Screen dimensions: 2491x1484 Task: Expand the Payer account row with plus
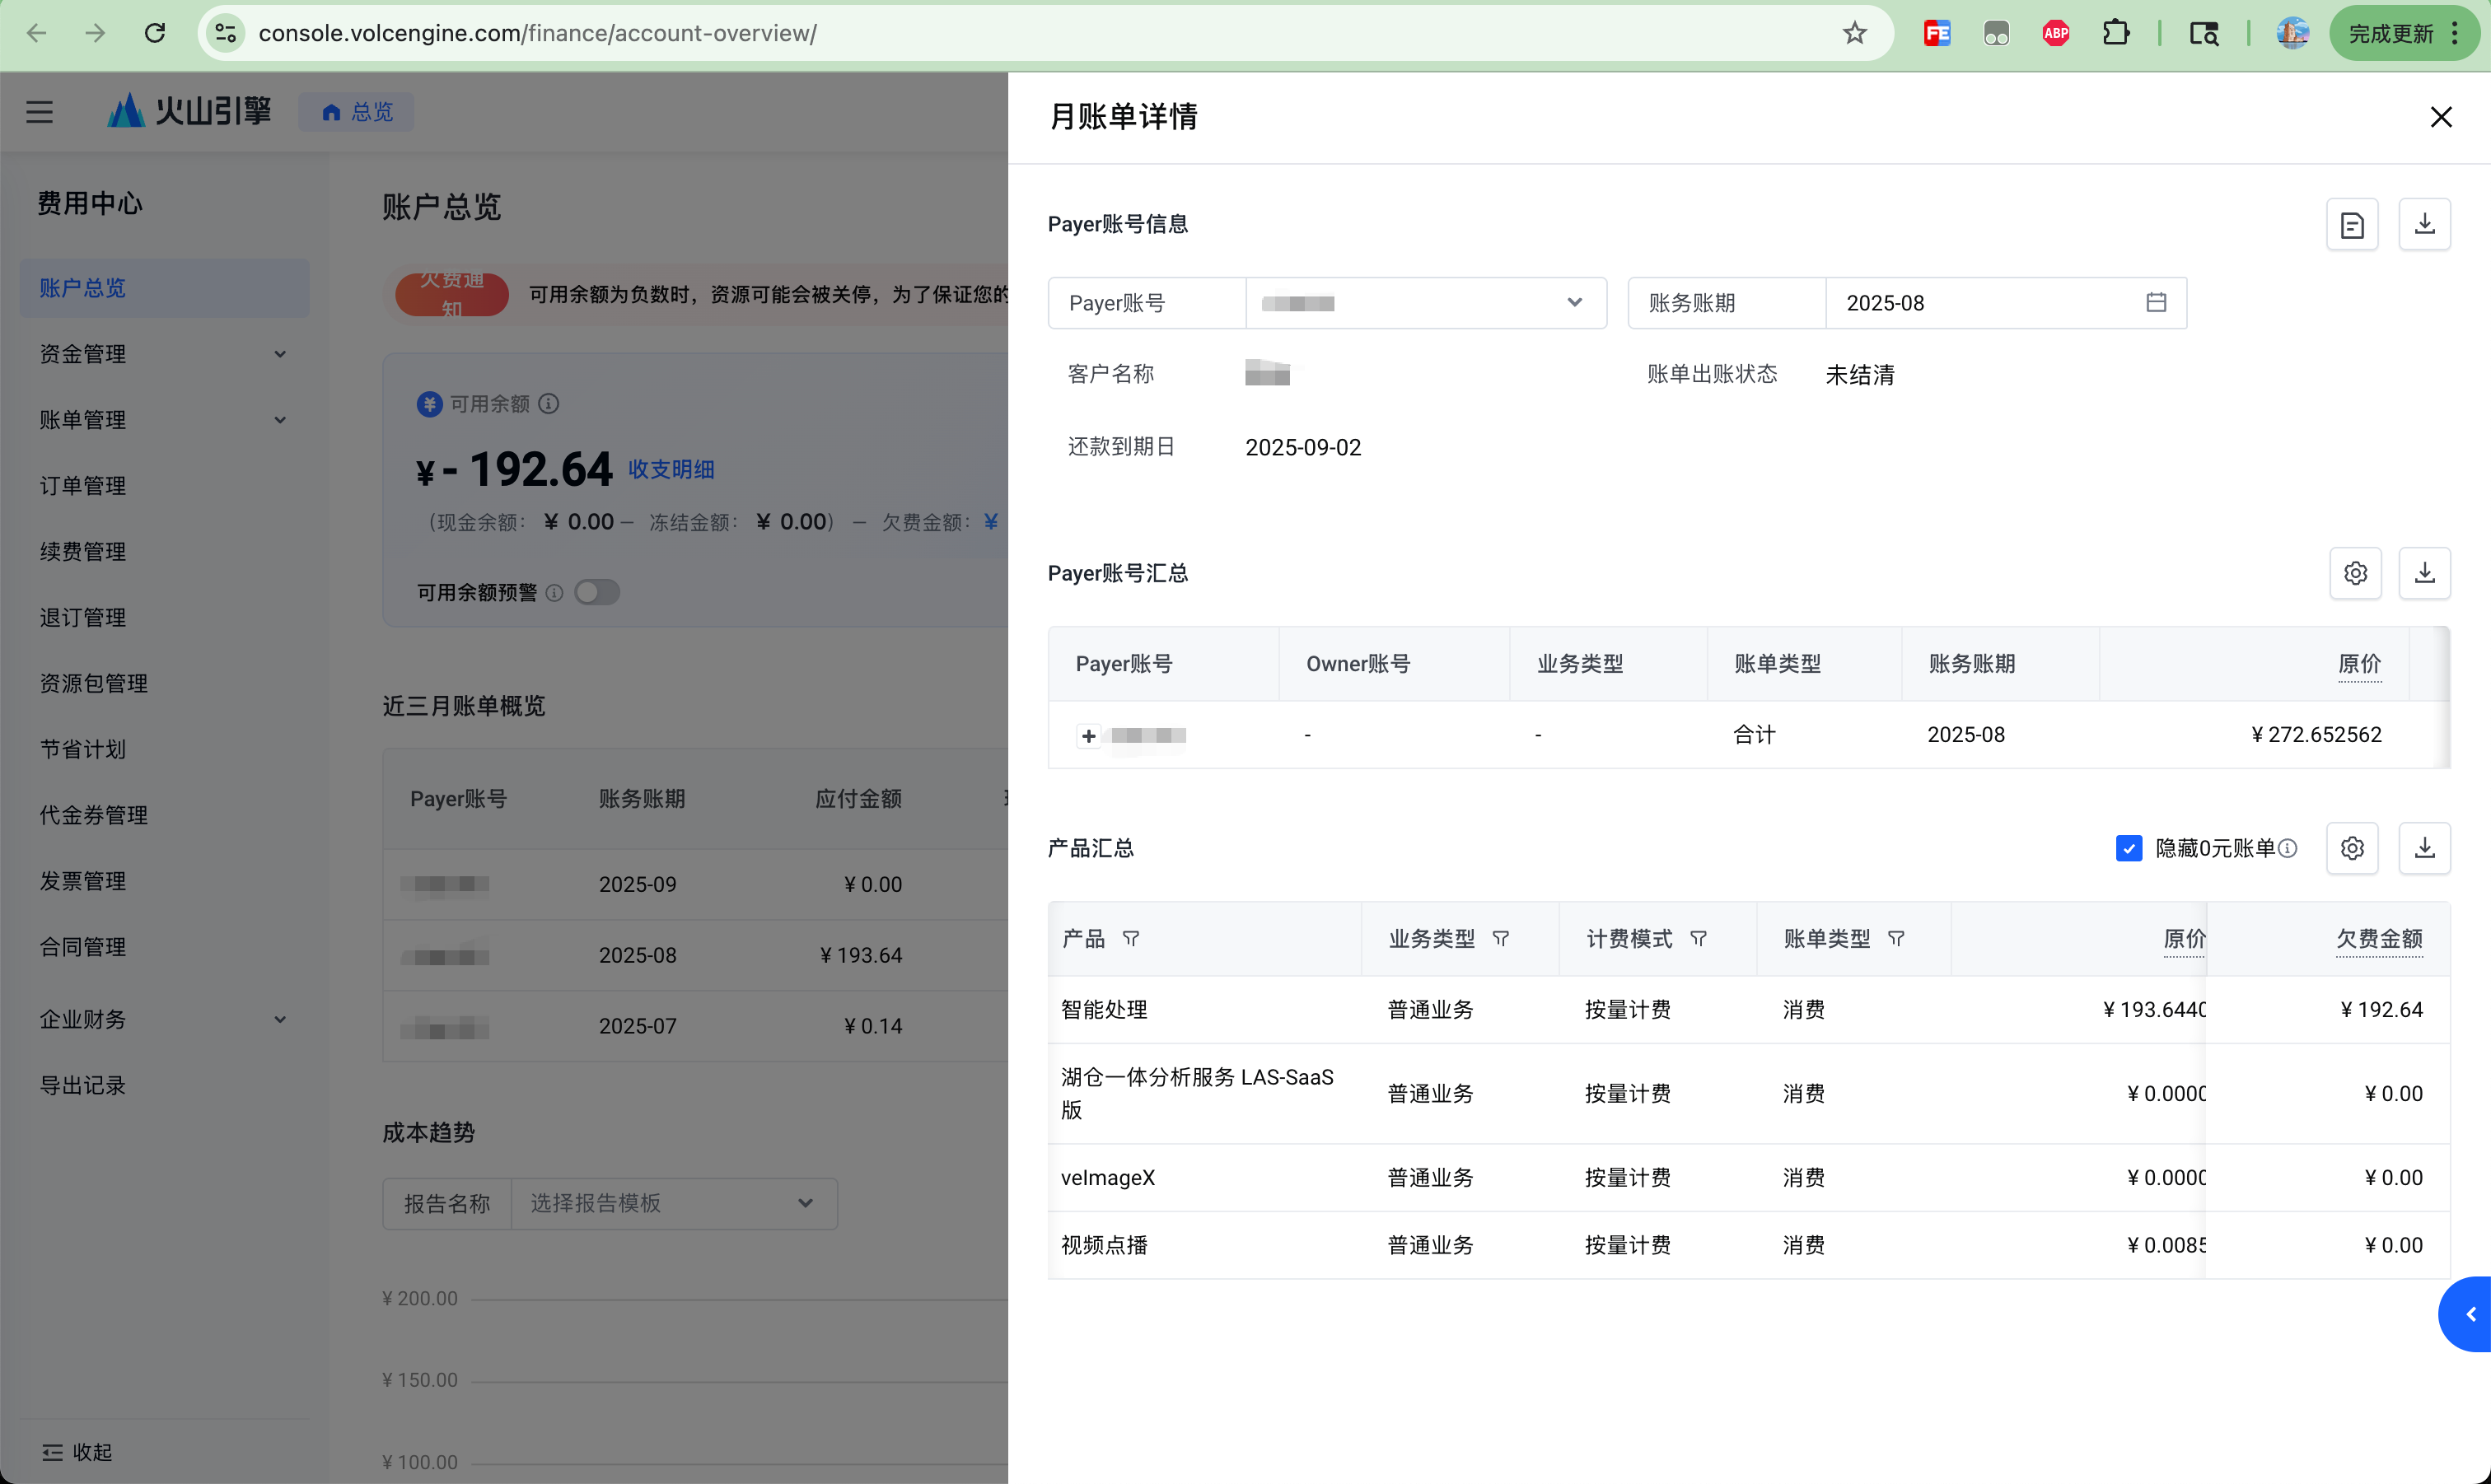[x=1088, y=736]
